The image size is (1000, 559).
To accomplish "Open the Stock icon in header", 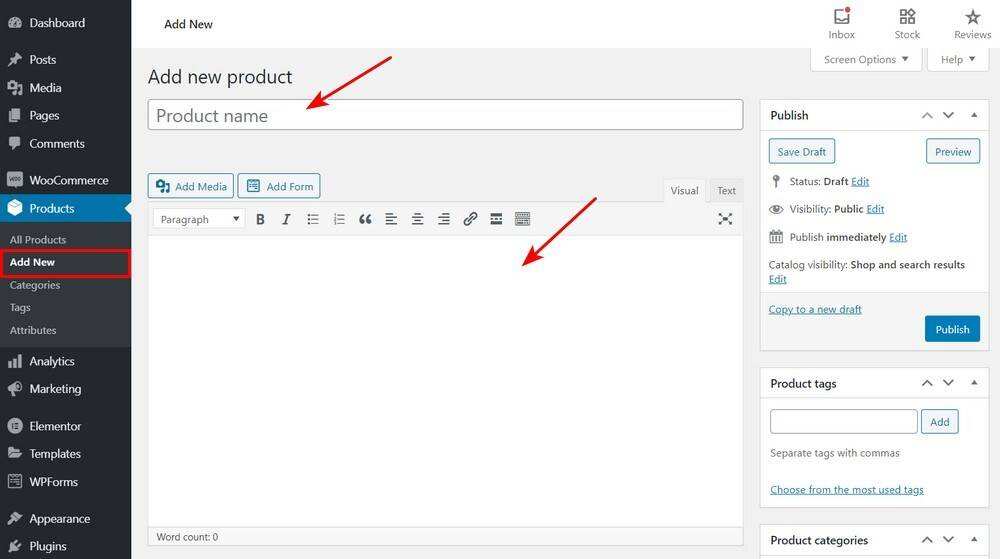I will click(x=907, y=23).
